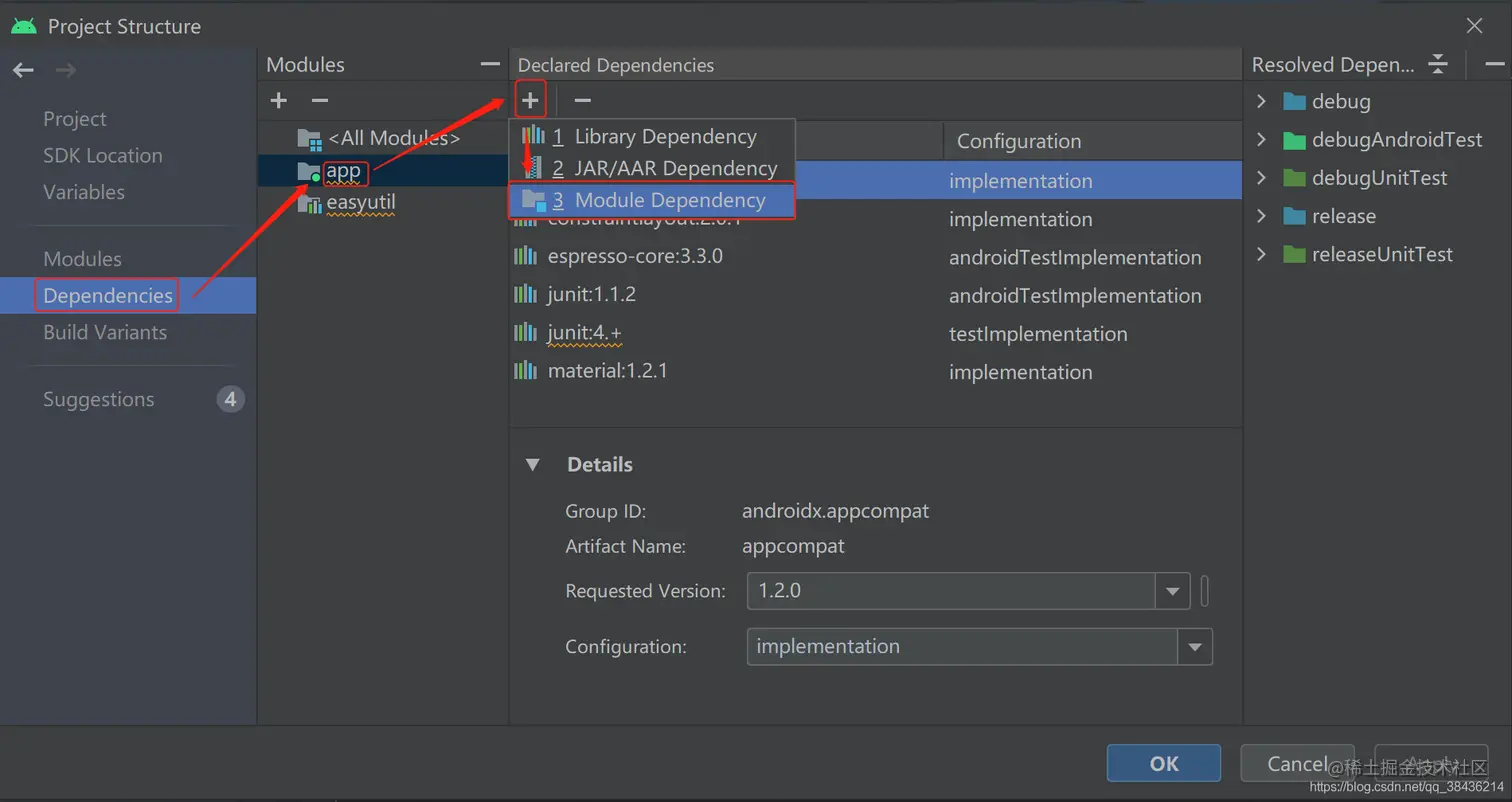Open Configuration dropdown arrow
The image size is (1512, 802).
tap(1195, 647)
